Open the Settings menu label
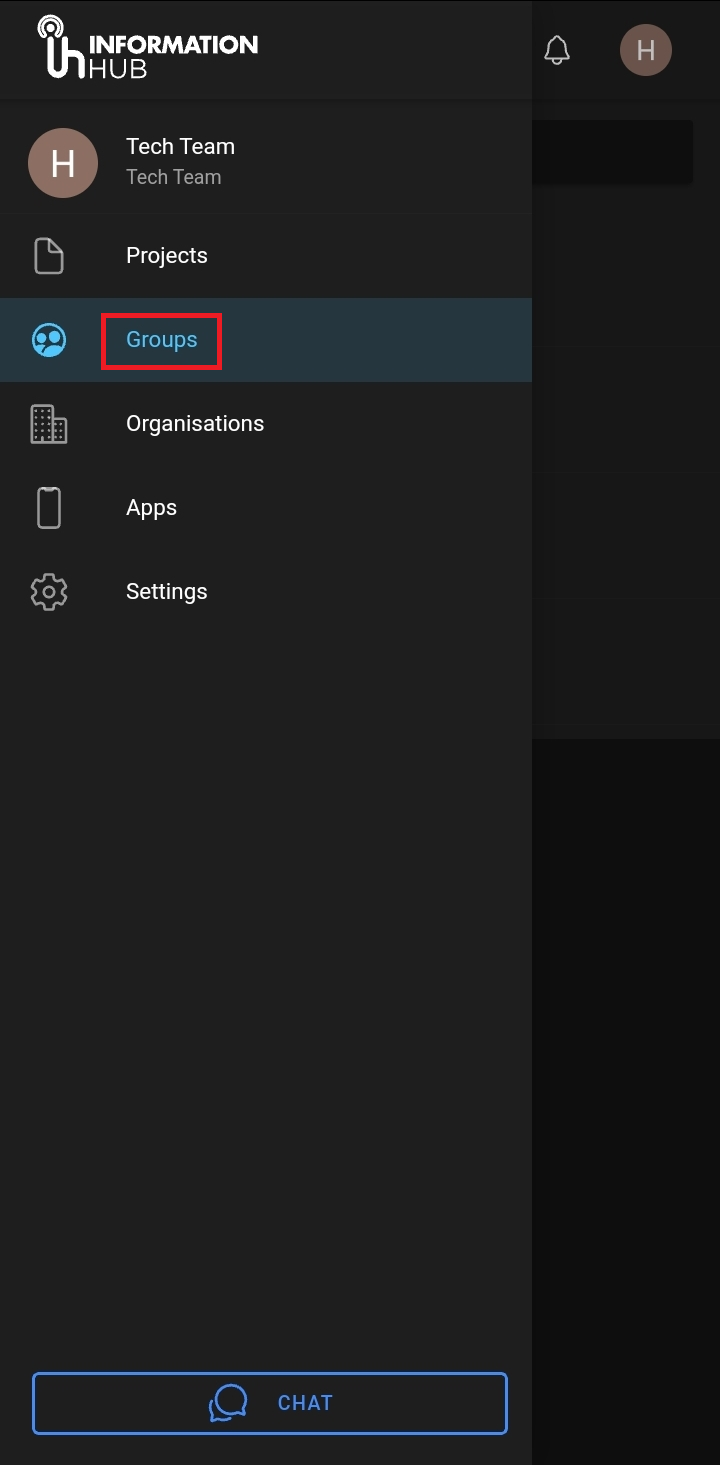The width and height of the screenshot is (720, 1465). [167, 592]
